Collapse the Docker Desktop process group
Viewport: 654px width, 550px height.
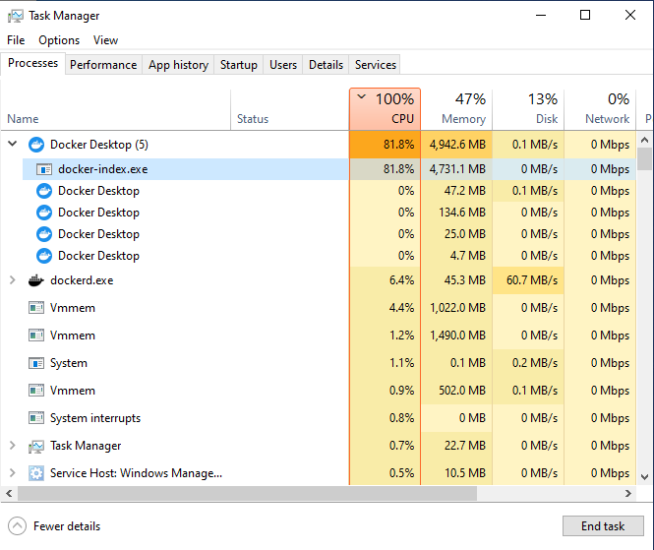pyautogui.click(x=12, y=144)
